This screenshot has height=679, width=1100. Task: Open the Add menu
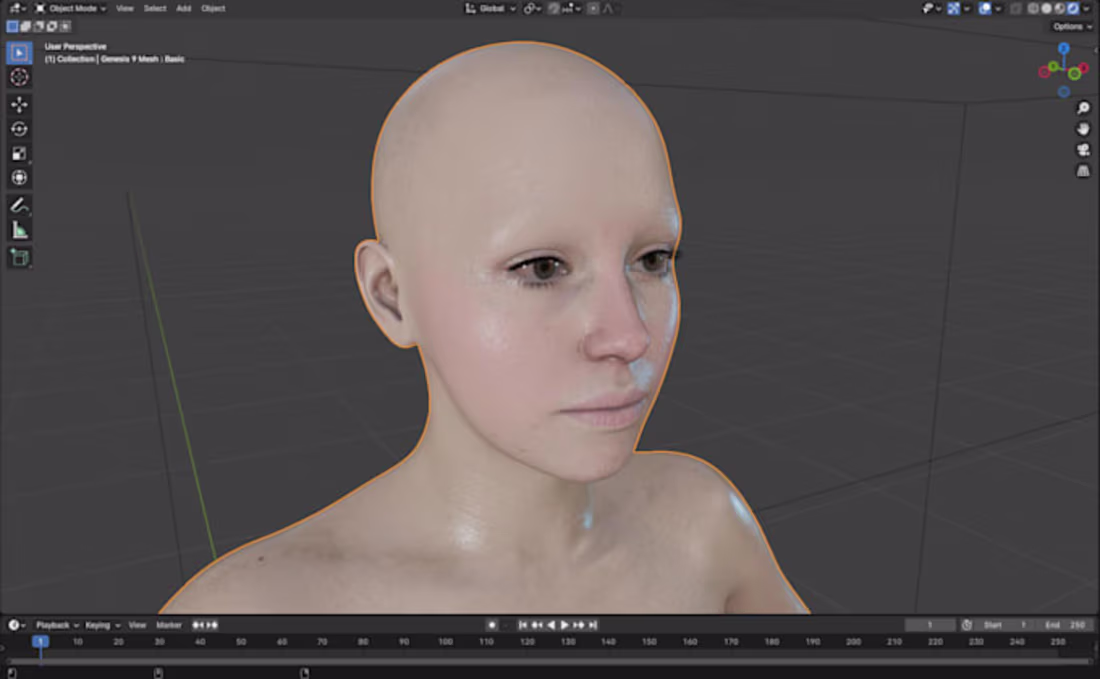pyautogui.click(x=183, y=8)
